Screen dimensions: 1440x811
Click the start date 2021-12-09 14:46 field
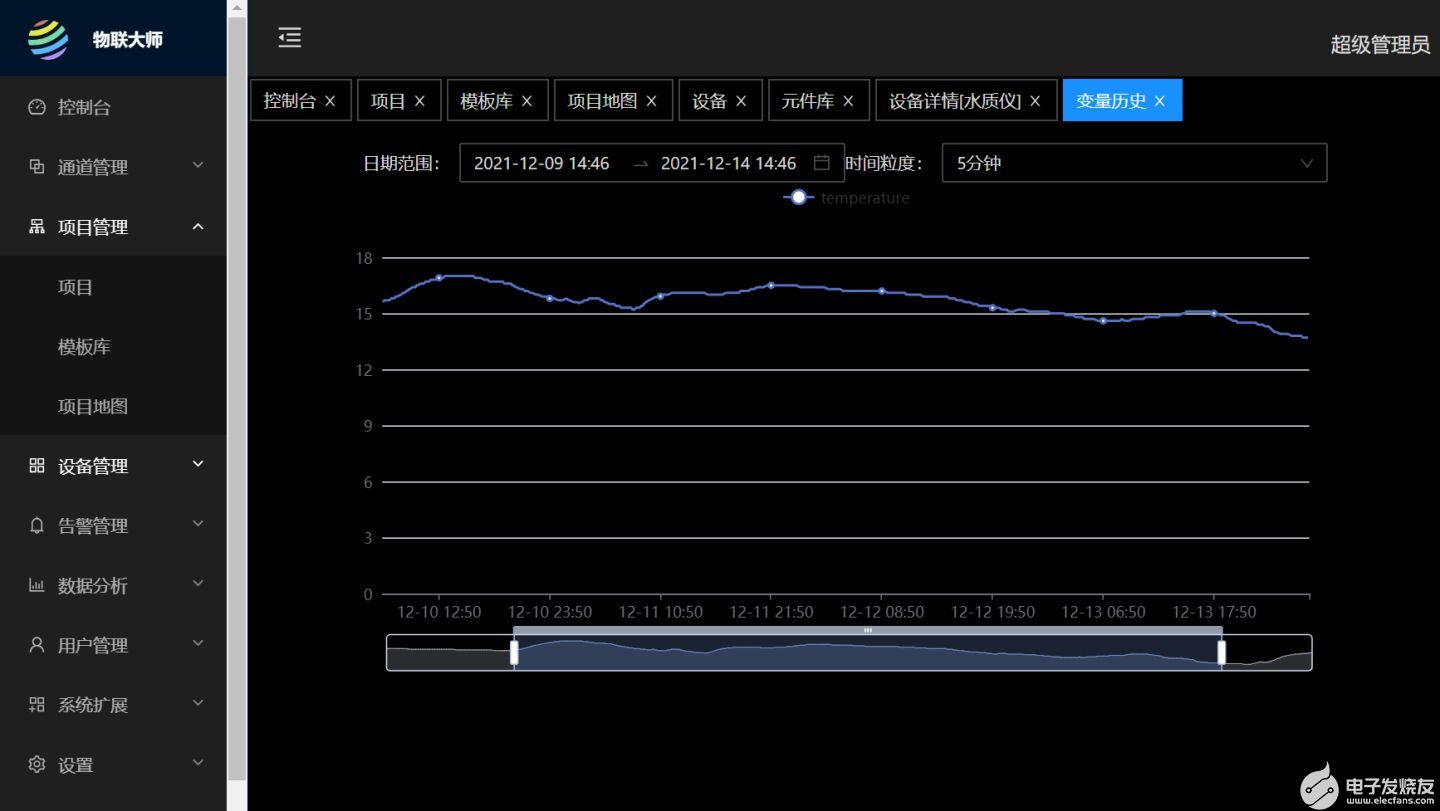[x=541, y=163]
